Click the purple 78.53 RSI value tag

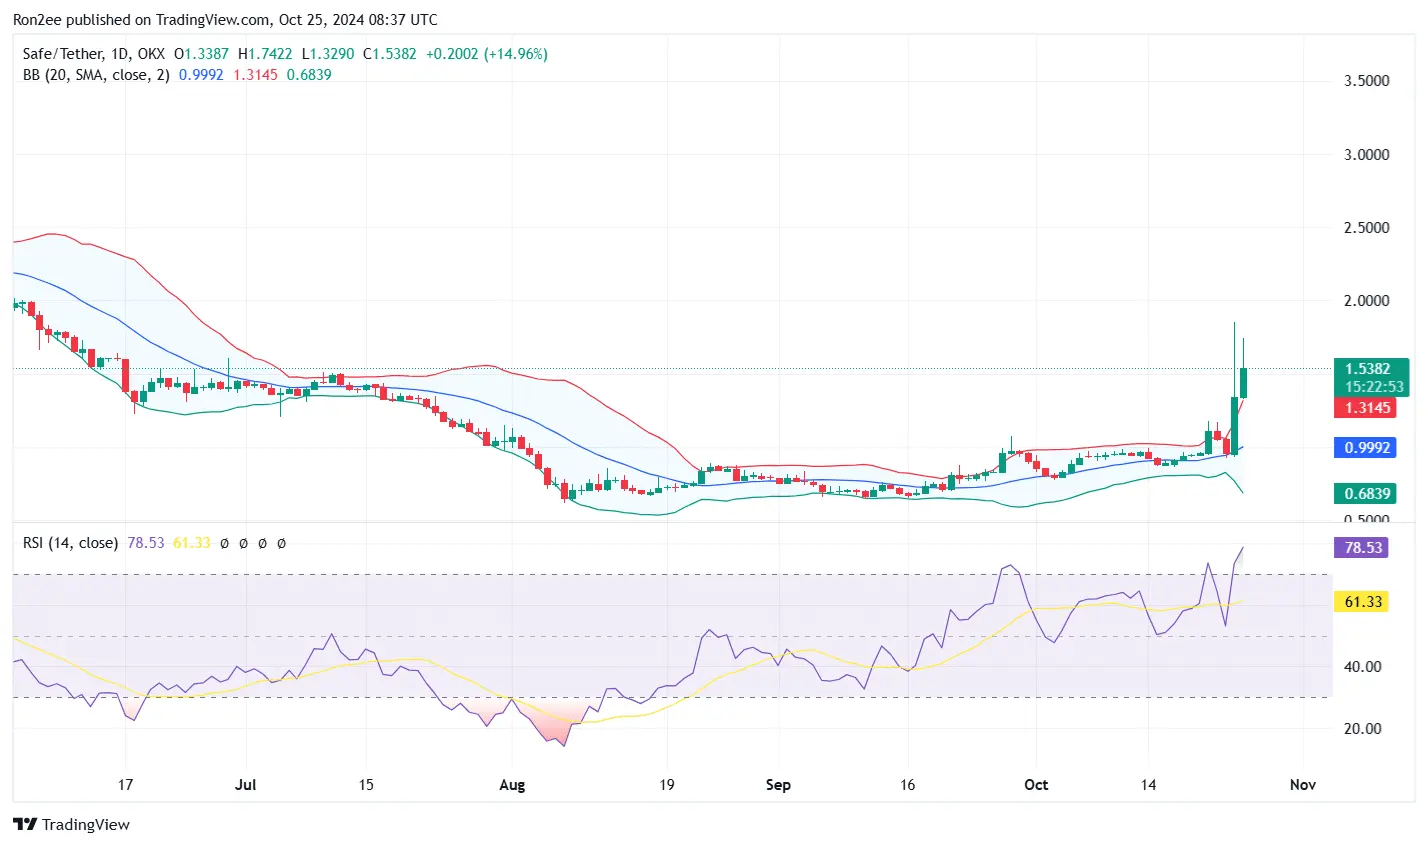click(x=1362, y=547)
